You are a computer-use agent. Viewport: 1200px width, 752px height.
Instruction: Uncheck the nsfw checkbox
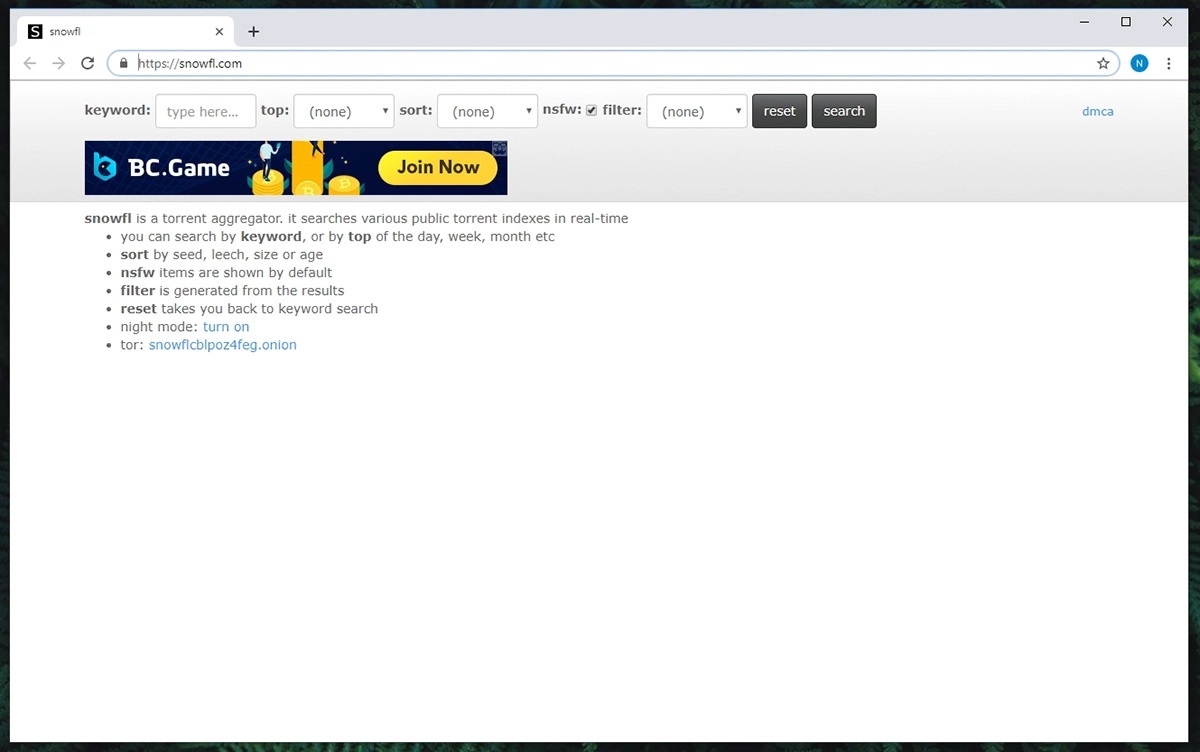(x=591, y=110)
